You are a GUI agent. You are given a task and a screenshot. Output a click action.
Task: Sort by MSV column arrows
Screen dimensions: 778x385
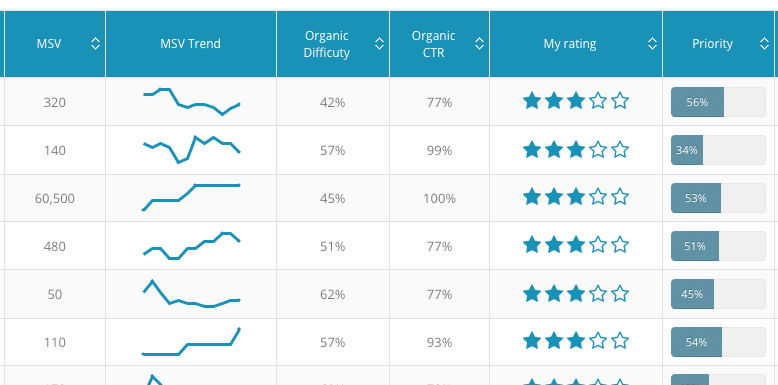tap(96, 44)
